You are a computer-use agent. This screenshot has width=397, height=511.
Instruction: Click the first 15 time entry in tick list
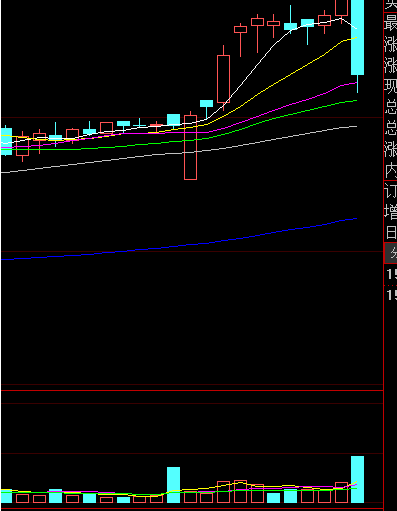391,275
